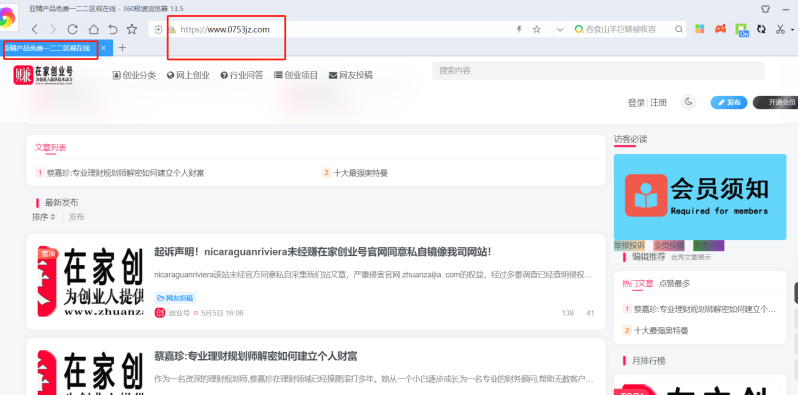Viewport: 798px width, 395px height.
Task: Open the red game controller extension icon
Action: 720,29
